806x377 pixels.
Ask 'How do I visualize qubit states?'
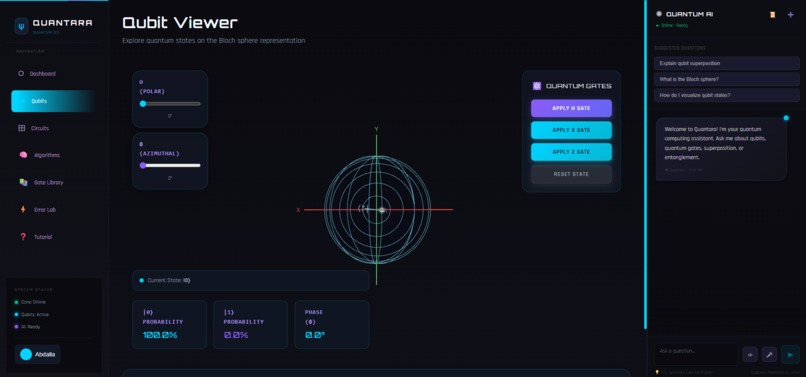[x=726, y=95]
